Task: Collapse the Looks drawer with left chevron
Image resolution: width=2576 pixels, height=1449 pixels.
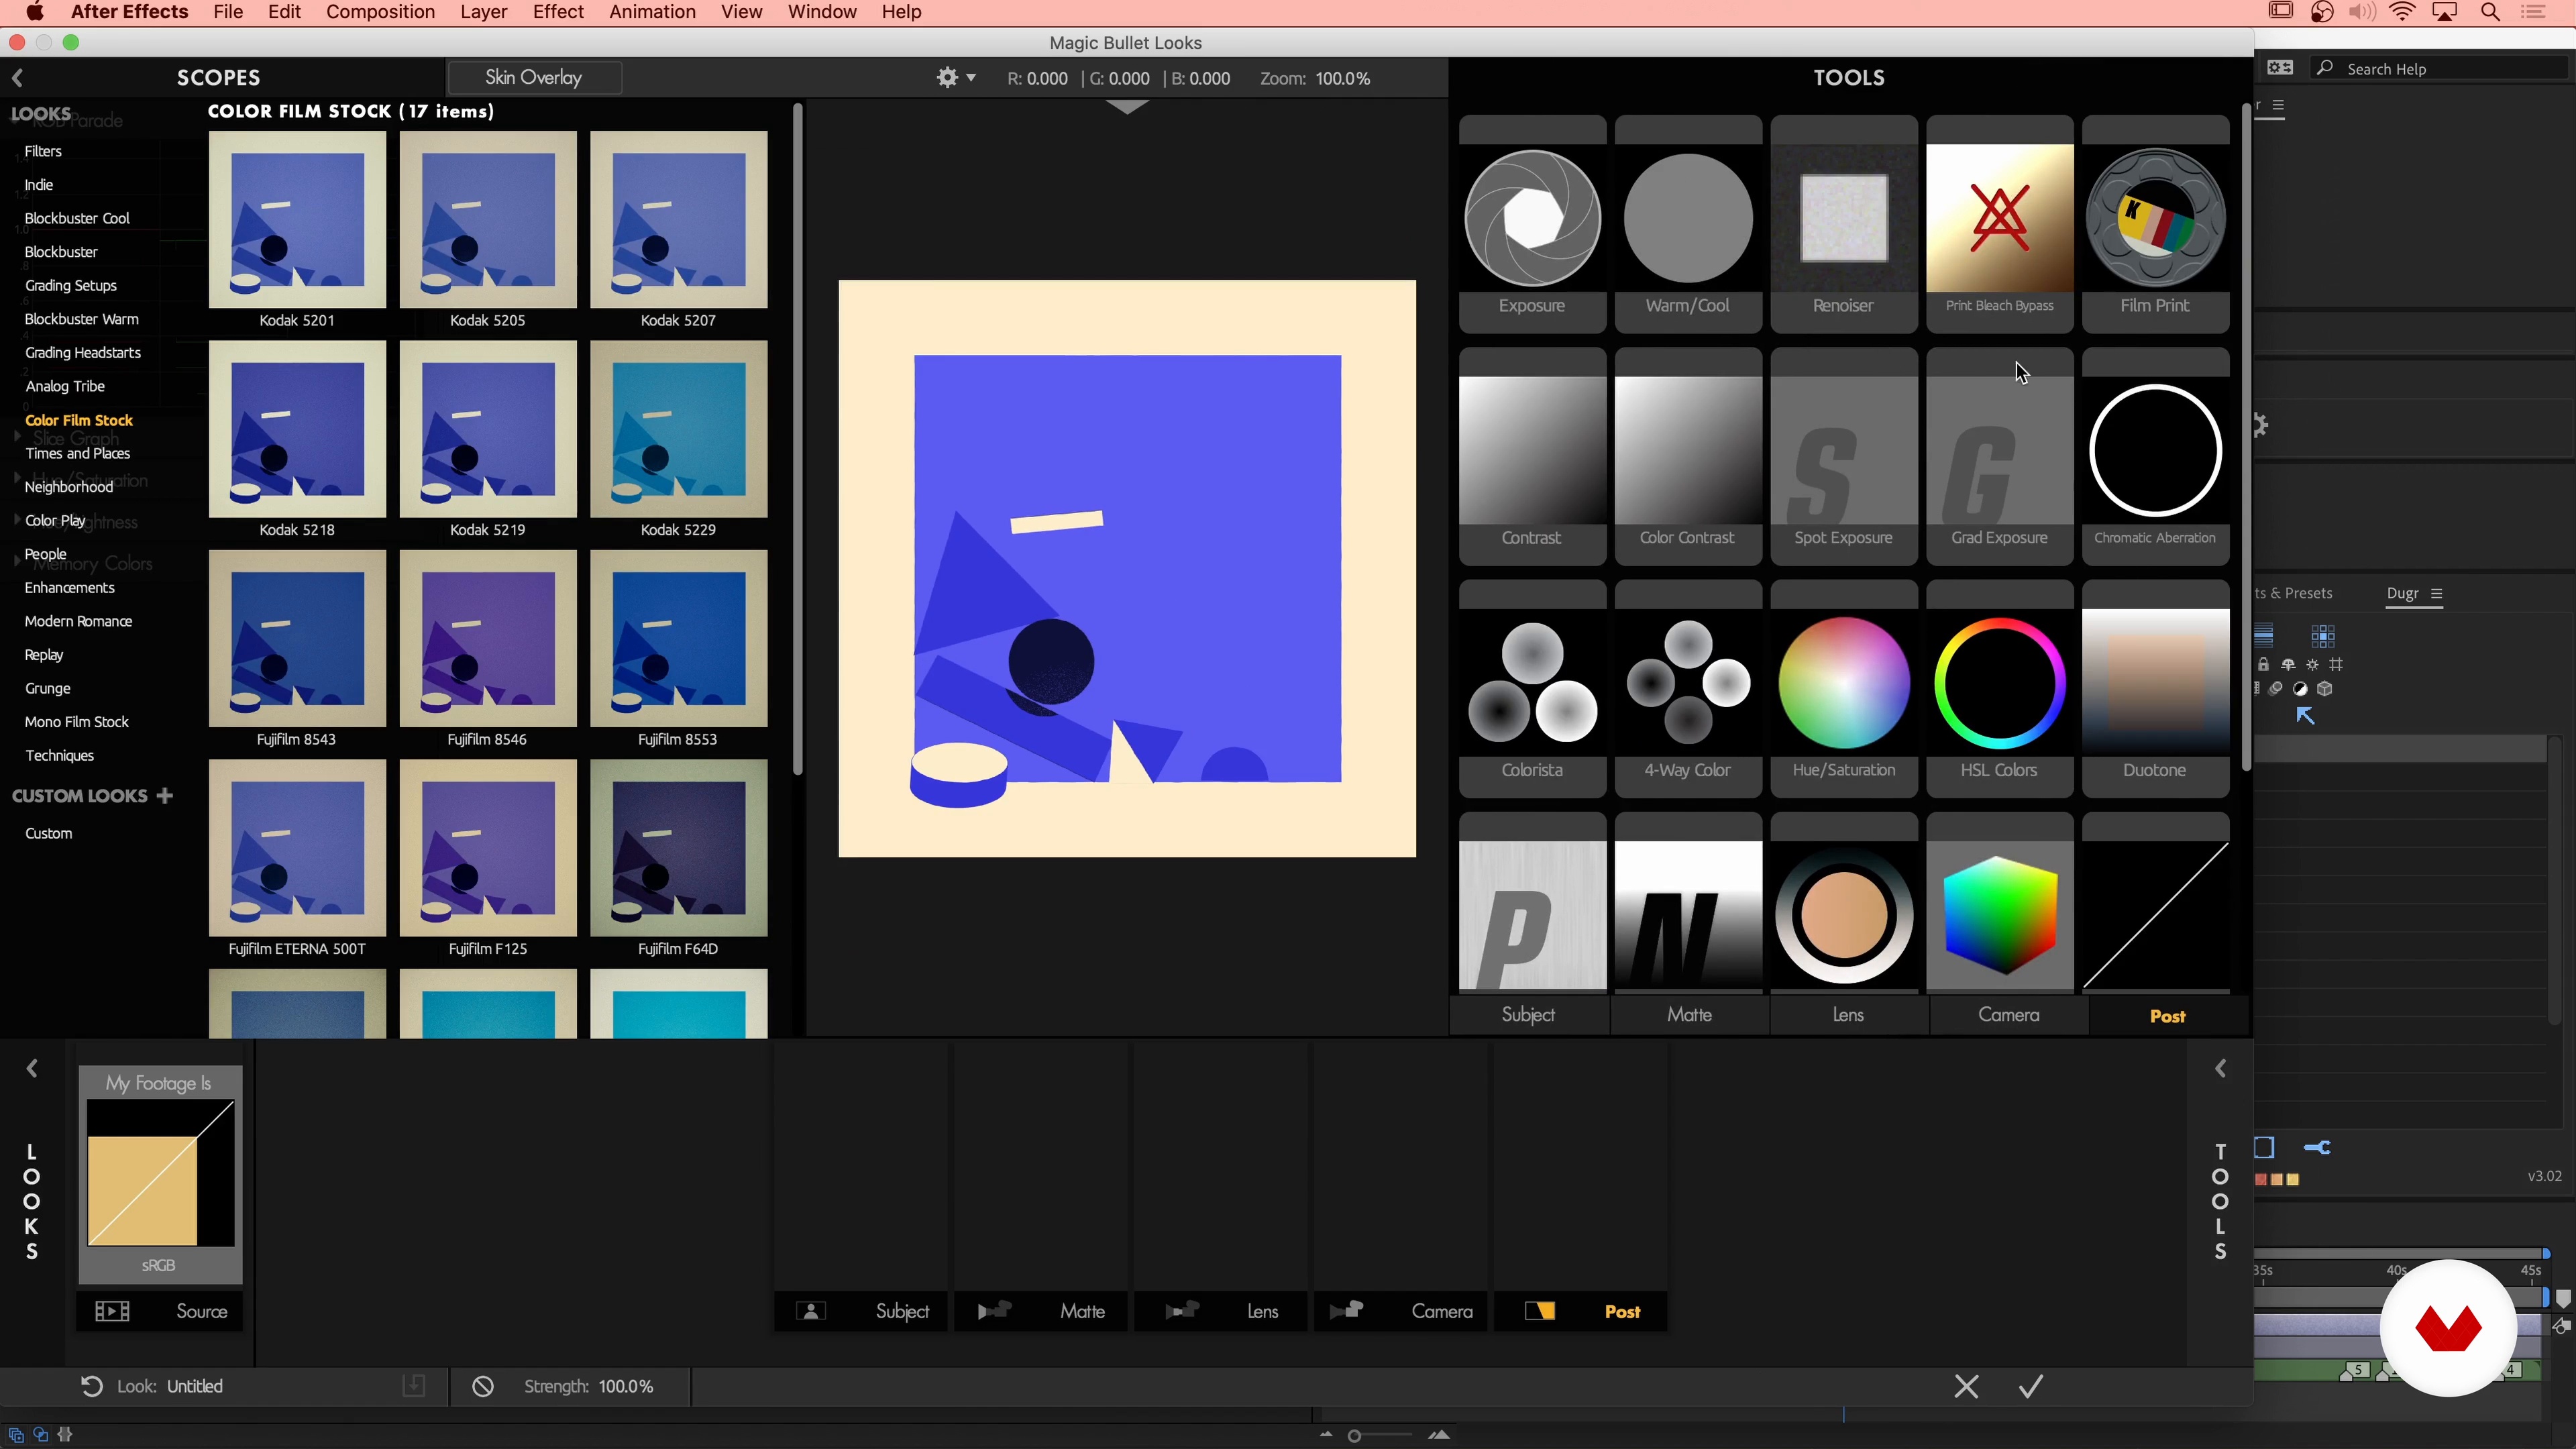Action: (x=32, y=1069)
